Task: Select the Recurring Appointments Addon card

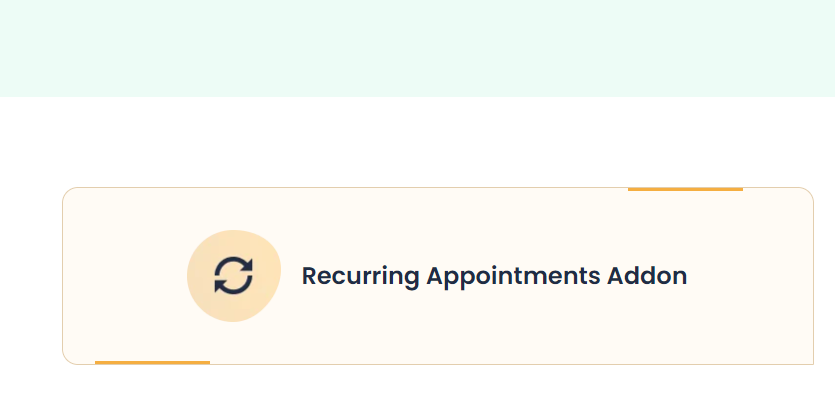Action: pos(438,276)
